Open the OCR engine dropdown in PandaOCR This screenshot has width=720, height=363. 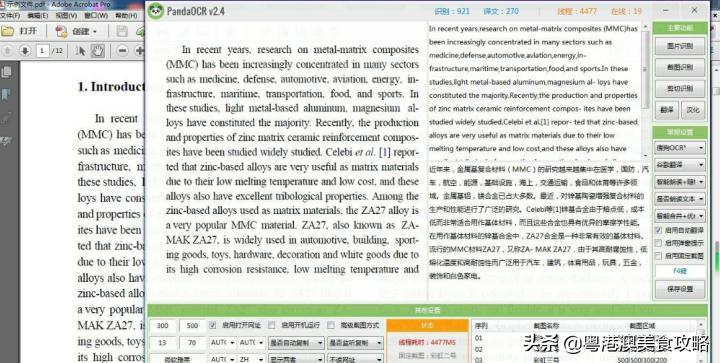(680, 148)
